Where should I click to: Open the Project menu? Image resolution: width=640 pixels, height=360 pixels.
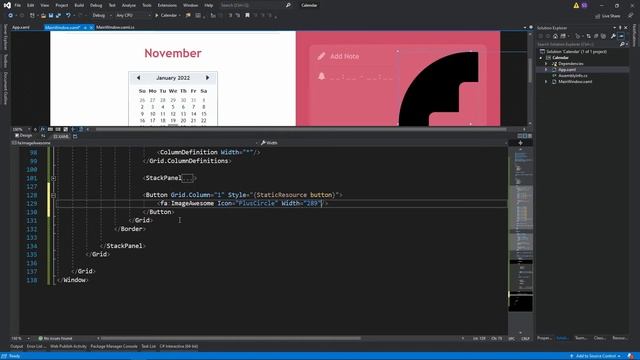coord(62,5)
